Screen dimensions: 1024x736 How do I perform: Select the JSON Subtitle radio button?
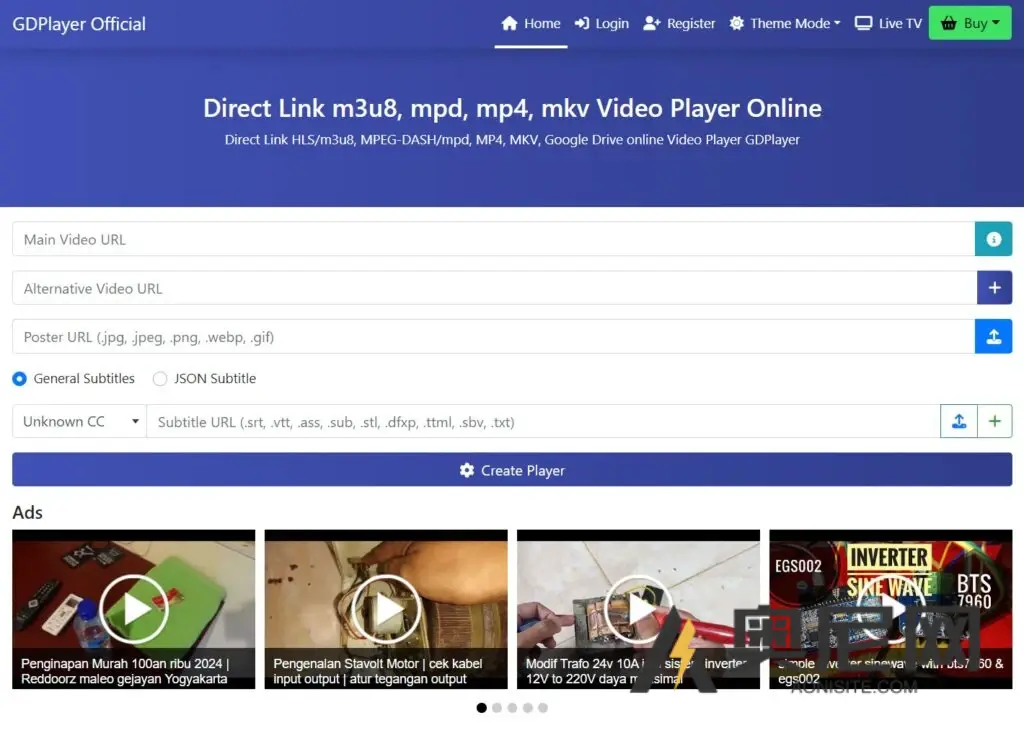pos(160,378)
